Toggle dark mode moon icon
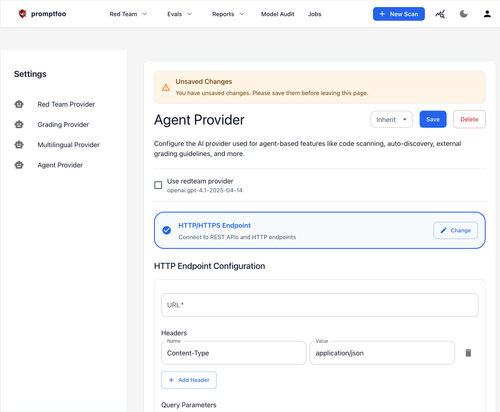The width and height of the screenshot is (500, 412). [x=464, y=14]
